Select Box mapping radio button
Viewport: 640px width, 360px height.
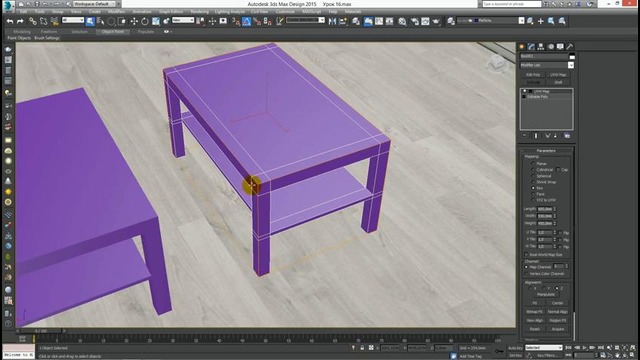533,188
